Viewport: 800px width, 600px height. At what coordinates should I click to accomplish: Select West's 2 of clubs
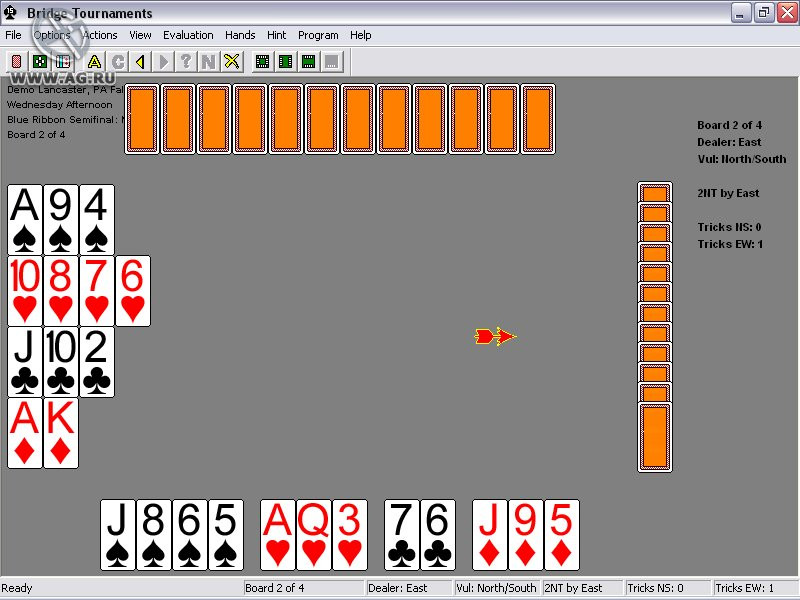coord(97,362)
